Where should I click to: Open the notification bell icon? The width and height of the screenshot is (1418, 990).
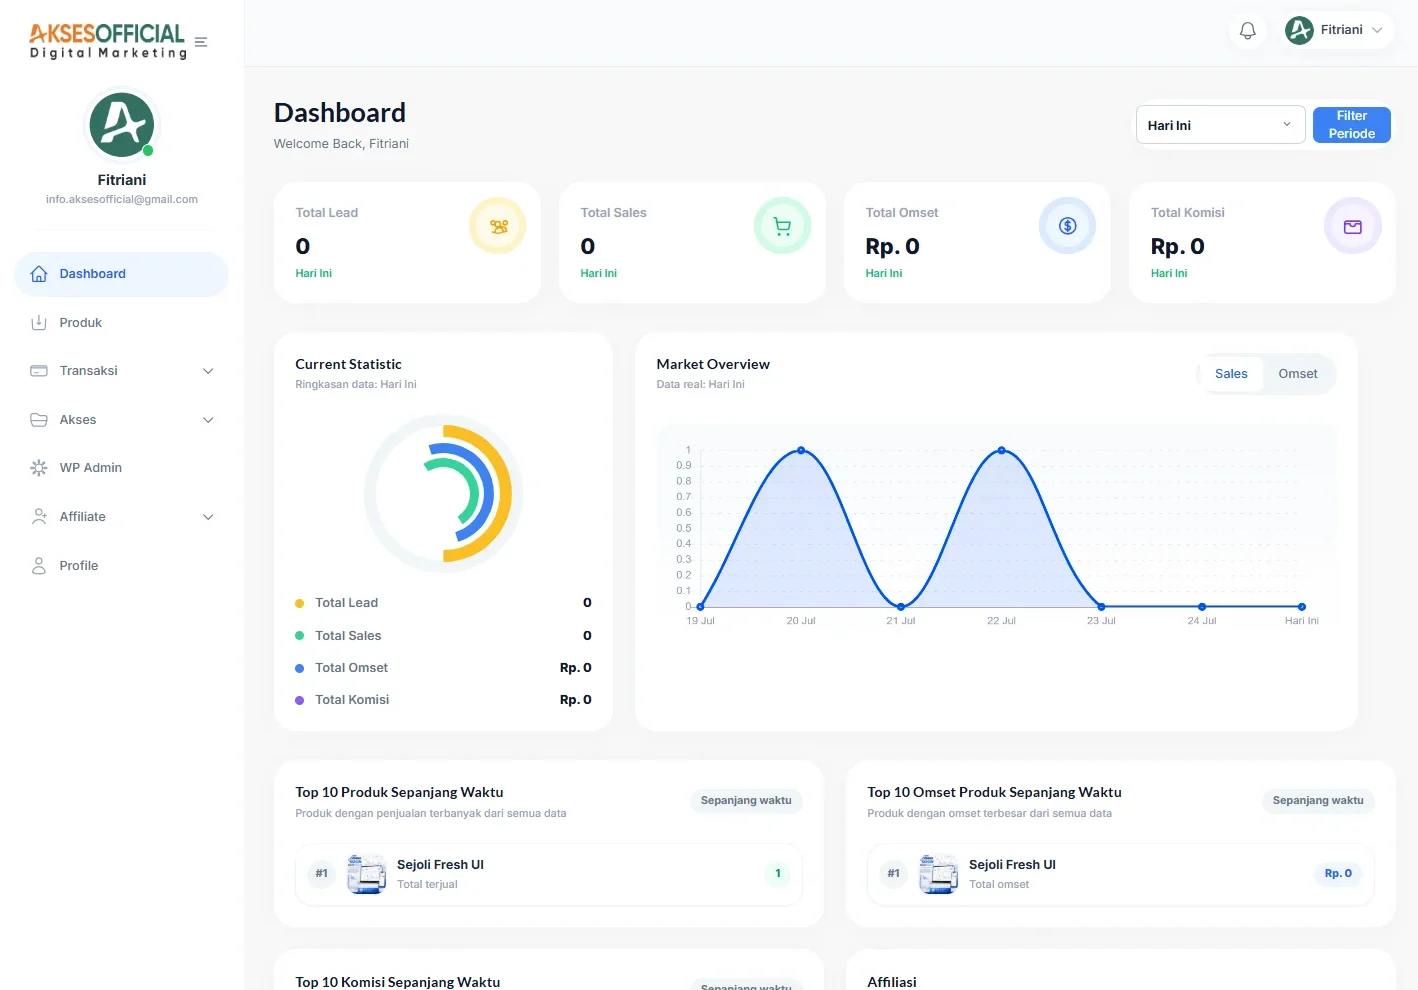pyautogui.click(x=1247, y=30)
